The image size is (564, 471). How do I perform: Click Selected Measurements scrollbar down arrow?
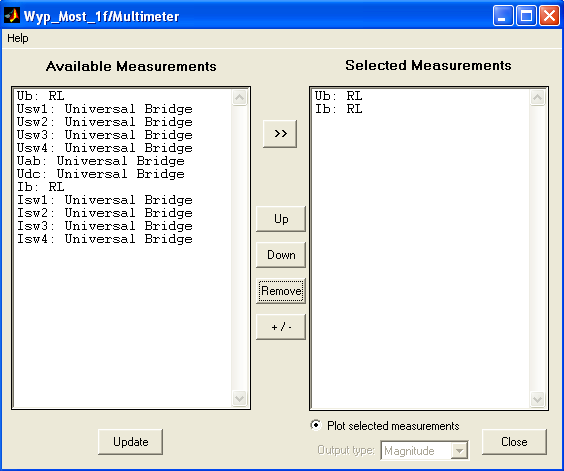(537, 399)
